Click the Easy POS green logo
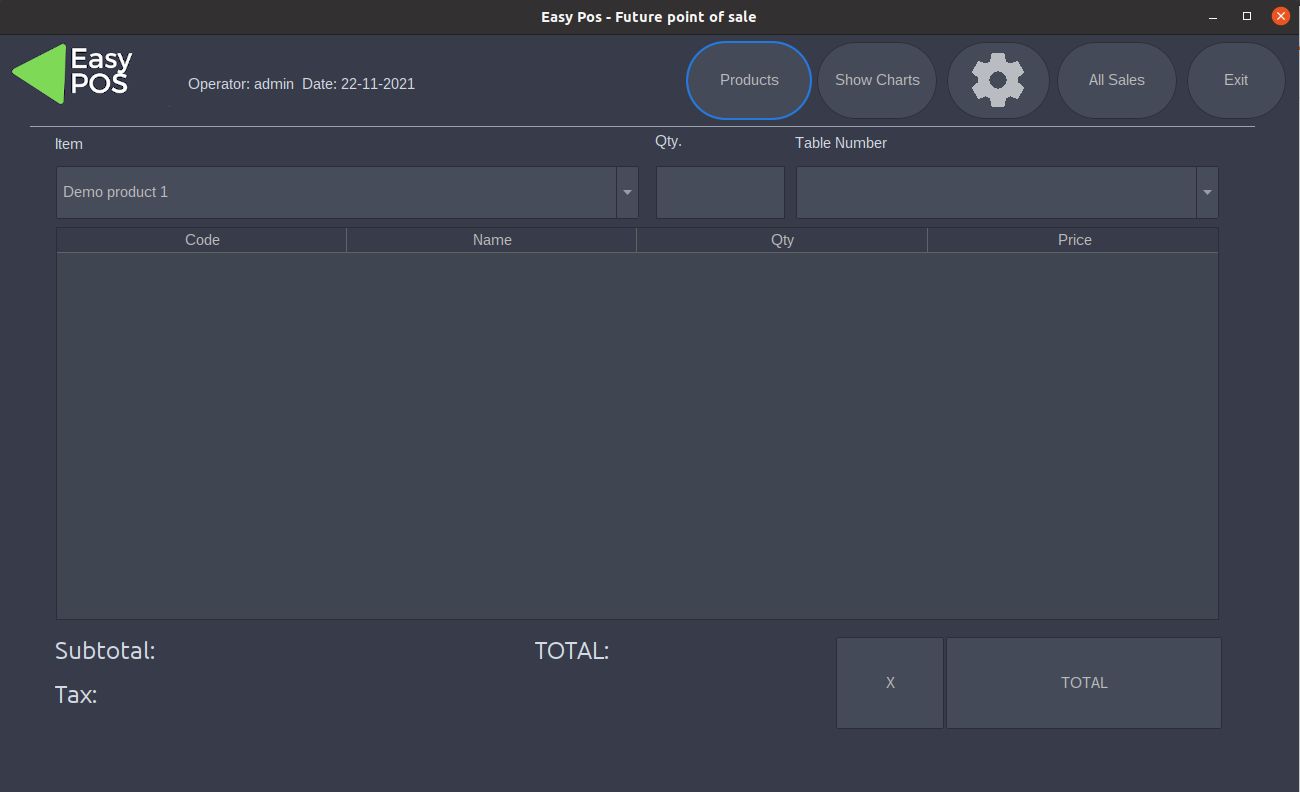The height and width of the screenshot is (792, 1300). [x=72, y=73]
